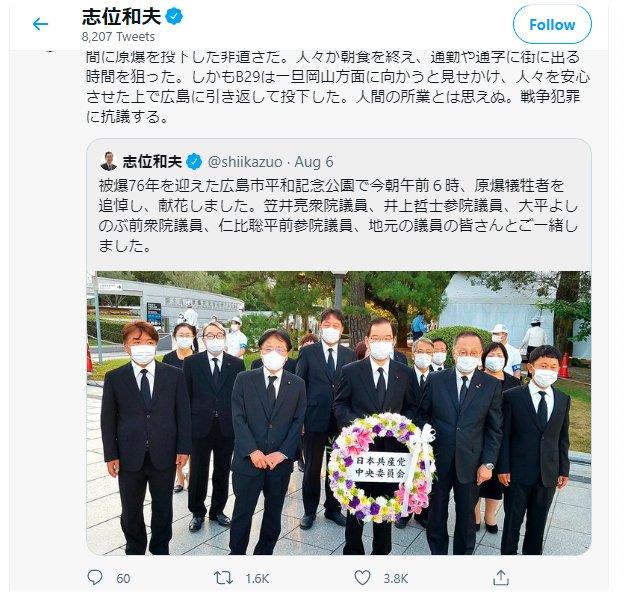Enlarge the group photo with the wreath
Screen dimensions: 630x596
tap(339, 413)
